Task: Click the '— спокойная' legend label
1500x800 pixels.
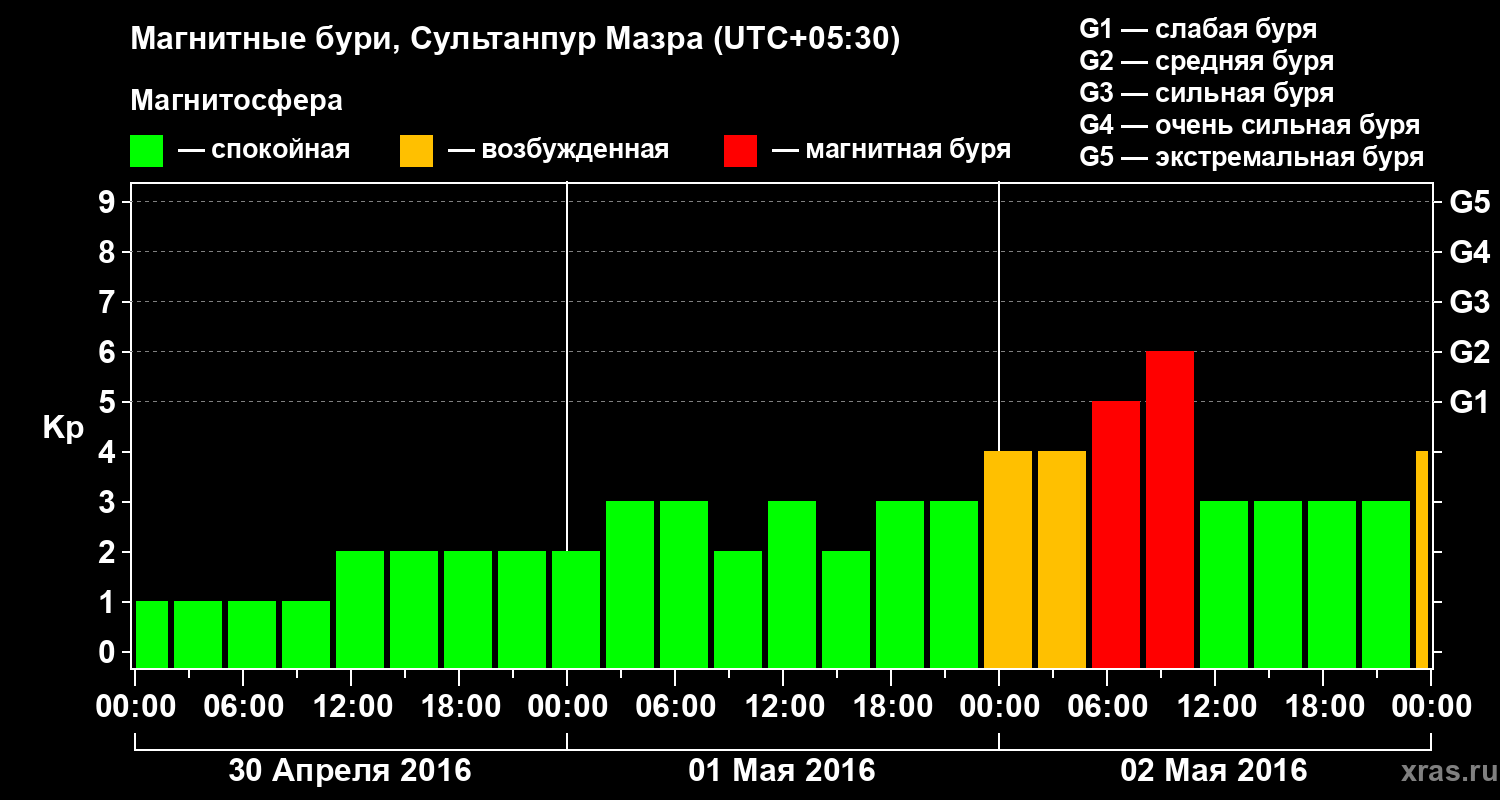Action: (264, 150)
